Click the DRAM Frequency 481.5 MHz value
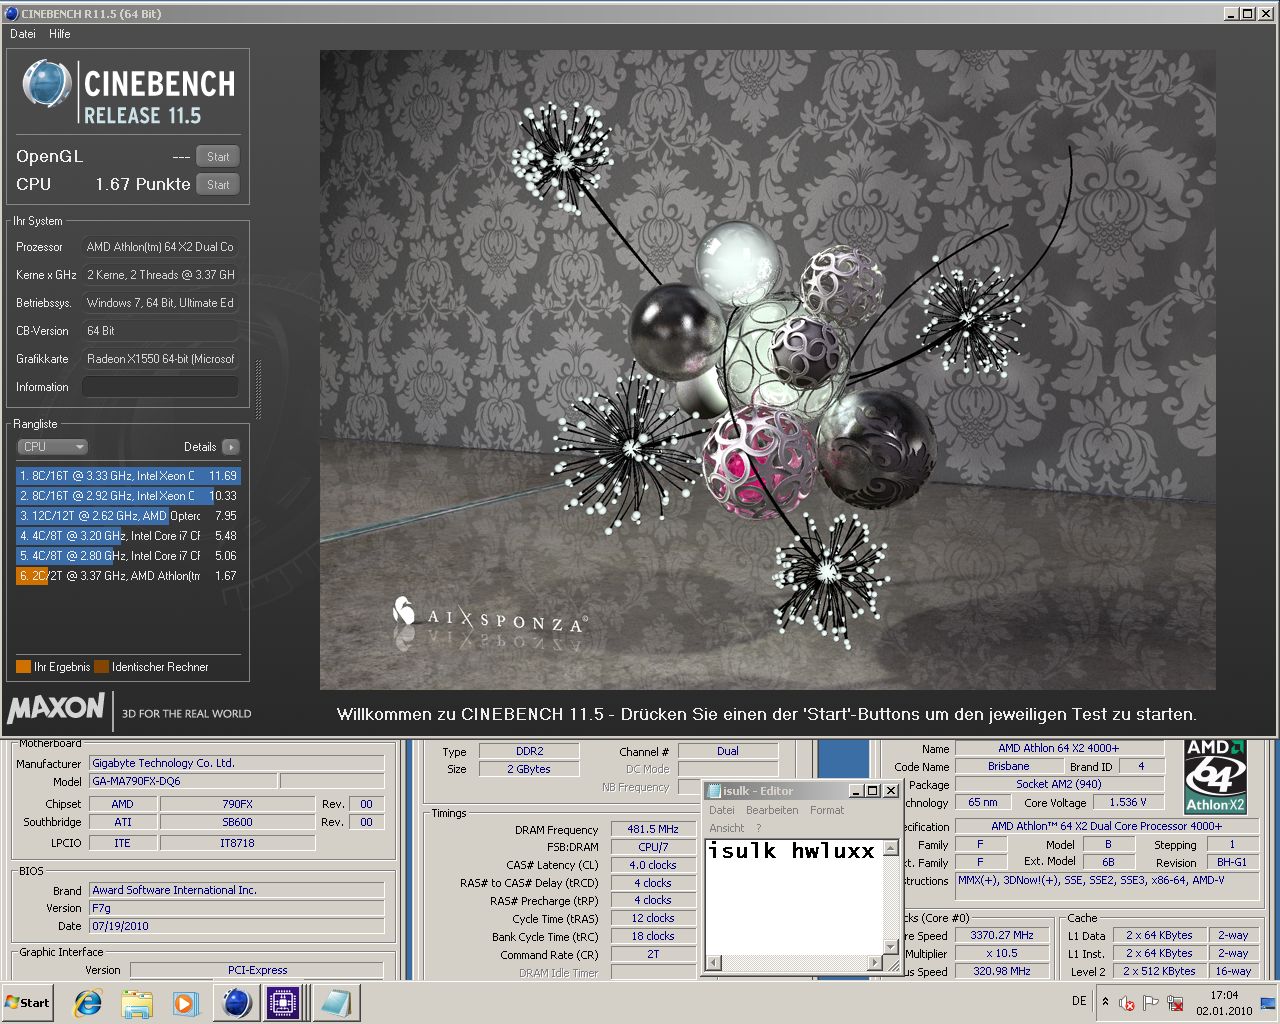The height and width of the screenshot is (1024, 1280). (x=653, y=829)
